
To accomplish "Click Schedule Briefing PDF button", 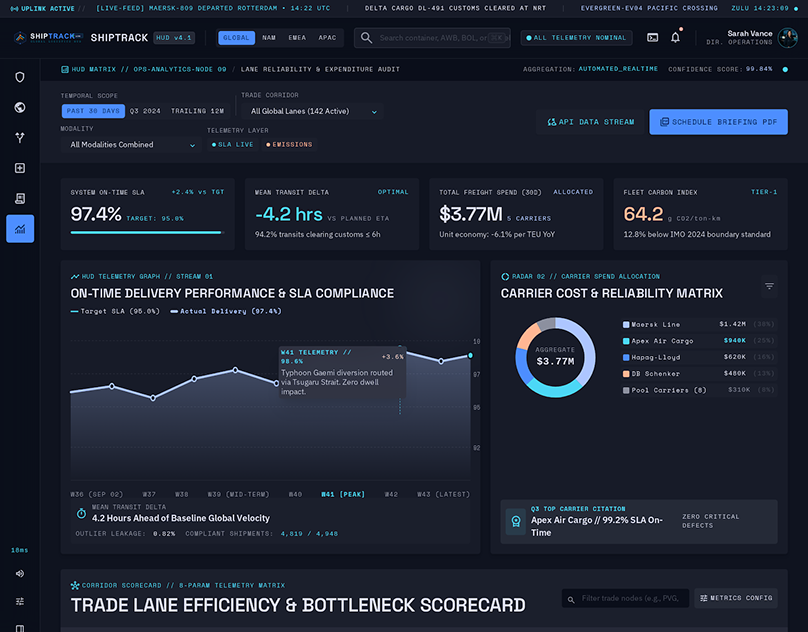I will tap(718, 122).
